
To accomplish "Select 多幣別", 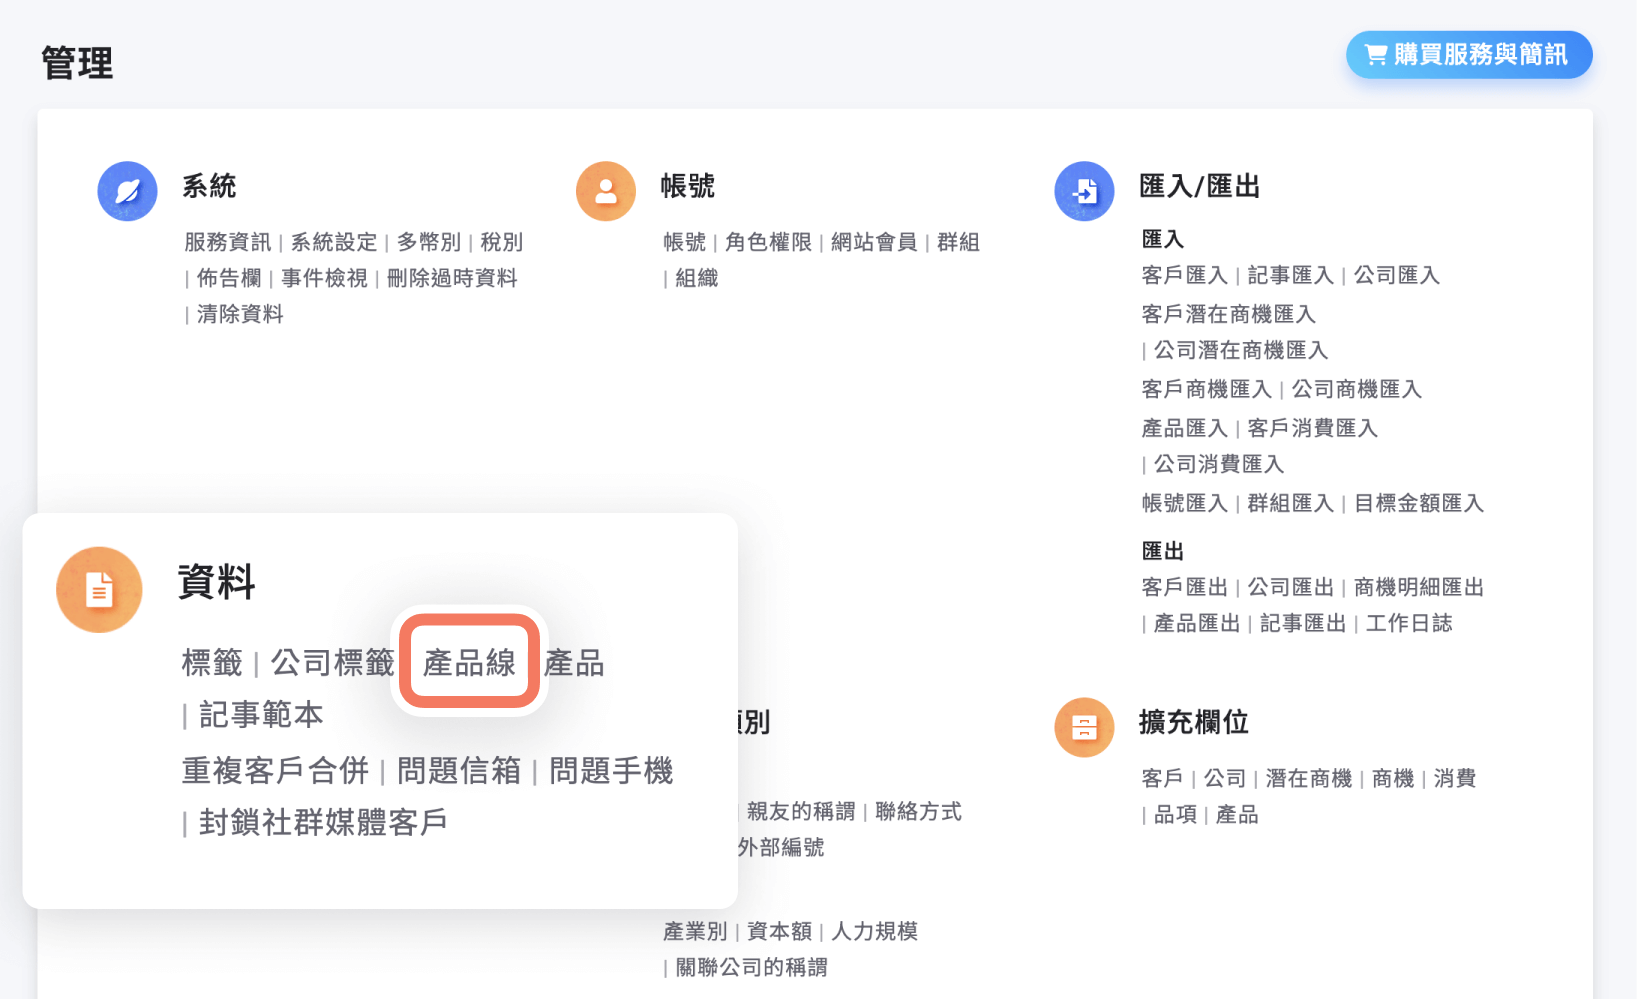I will coord(428,242).
